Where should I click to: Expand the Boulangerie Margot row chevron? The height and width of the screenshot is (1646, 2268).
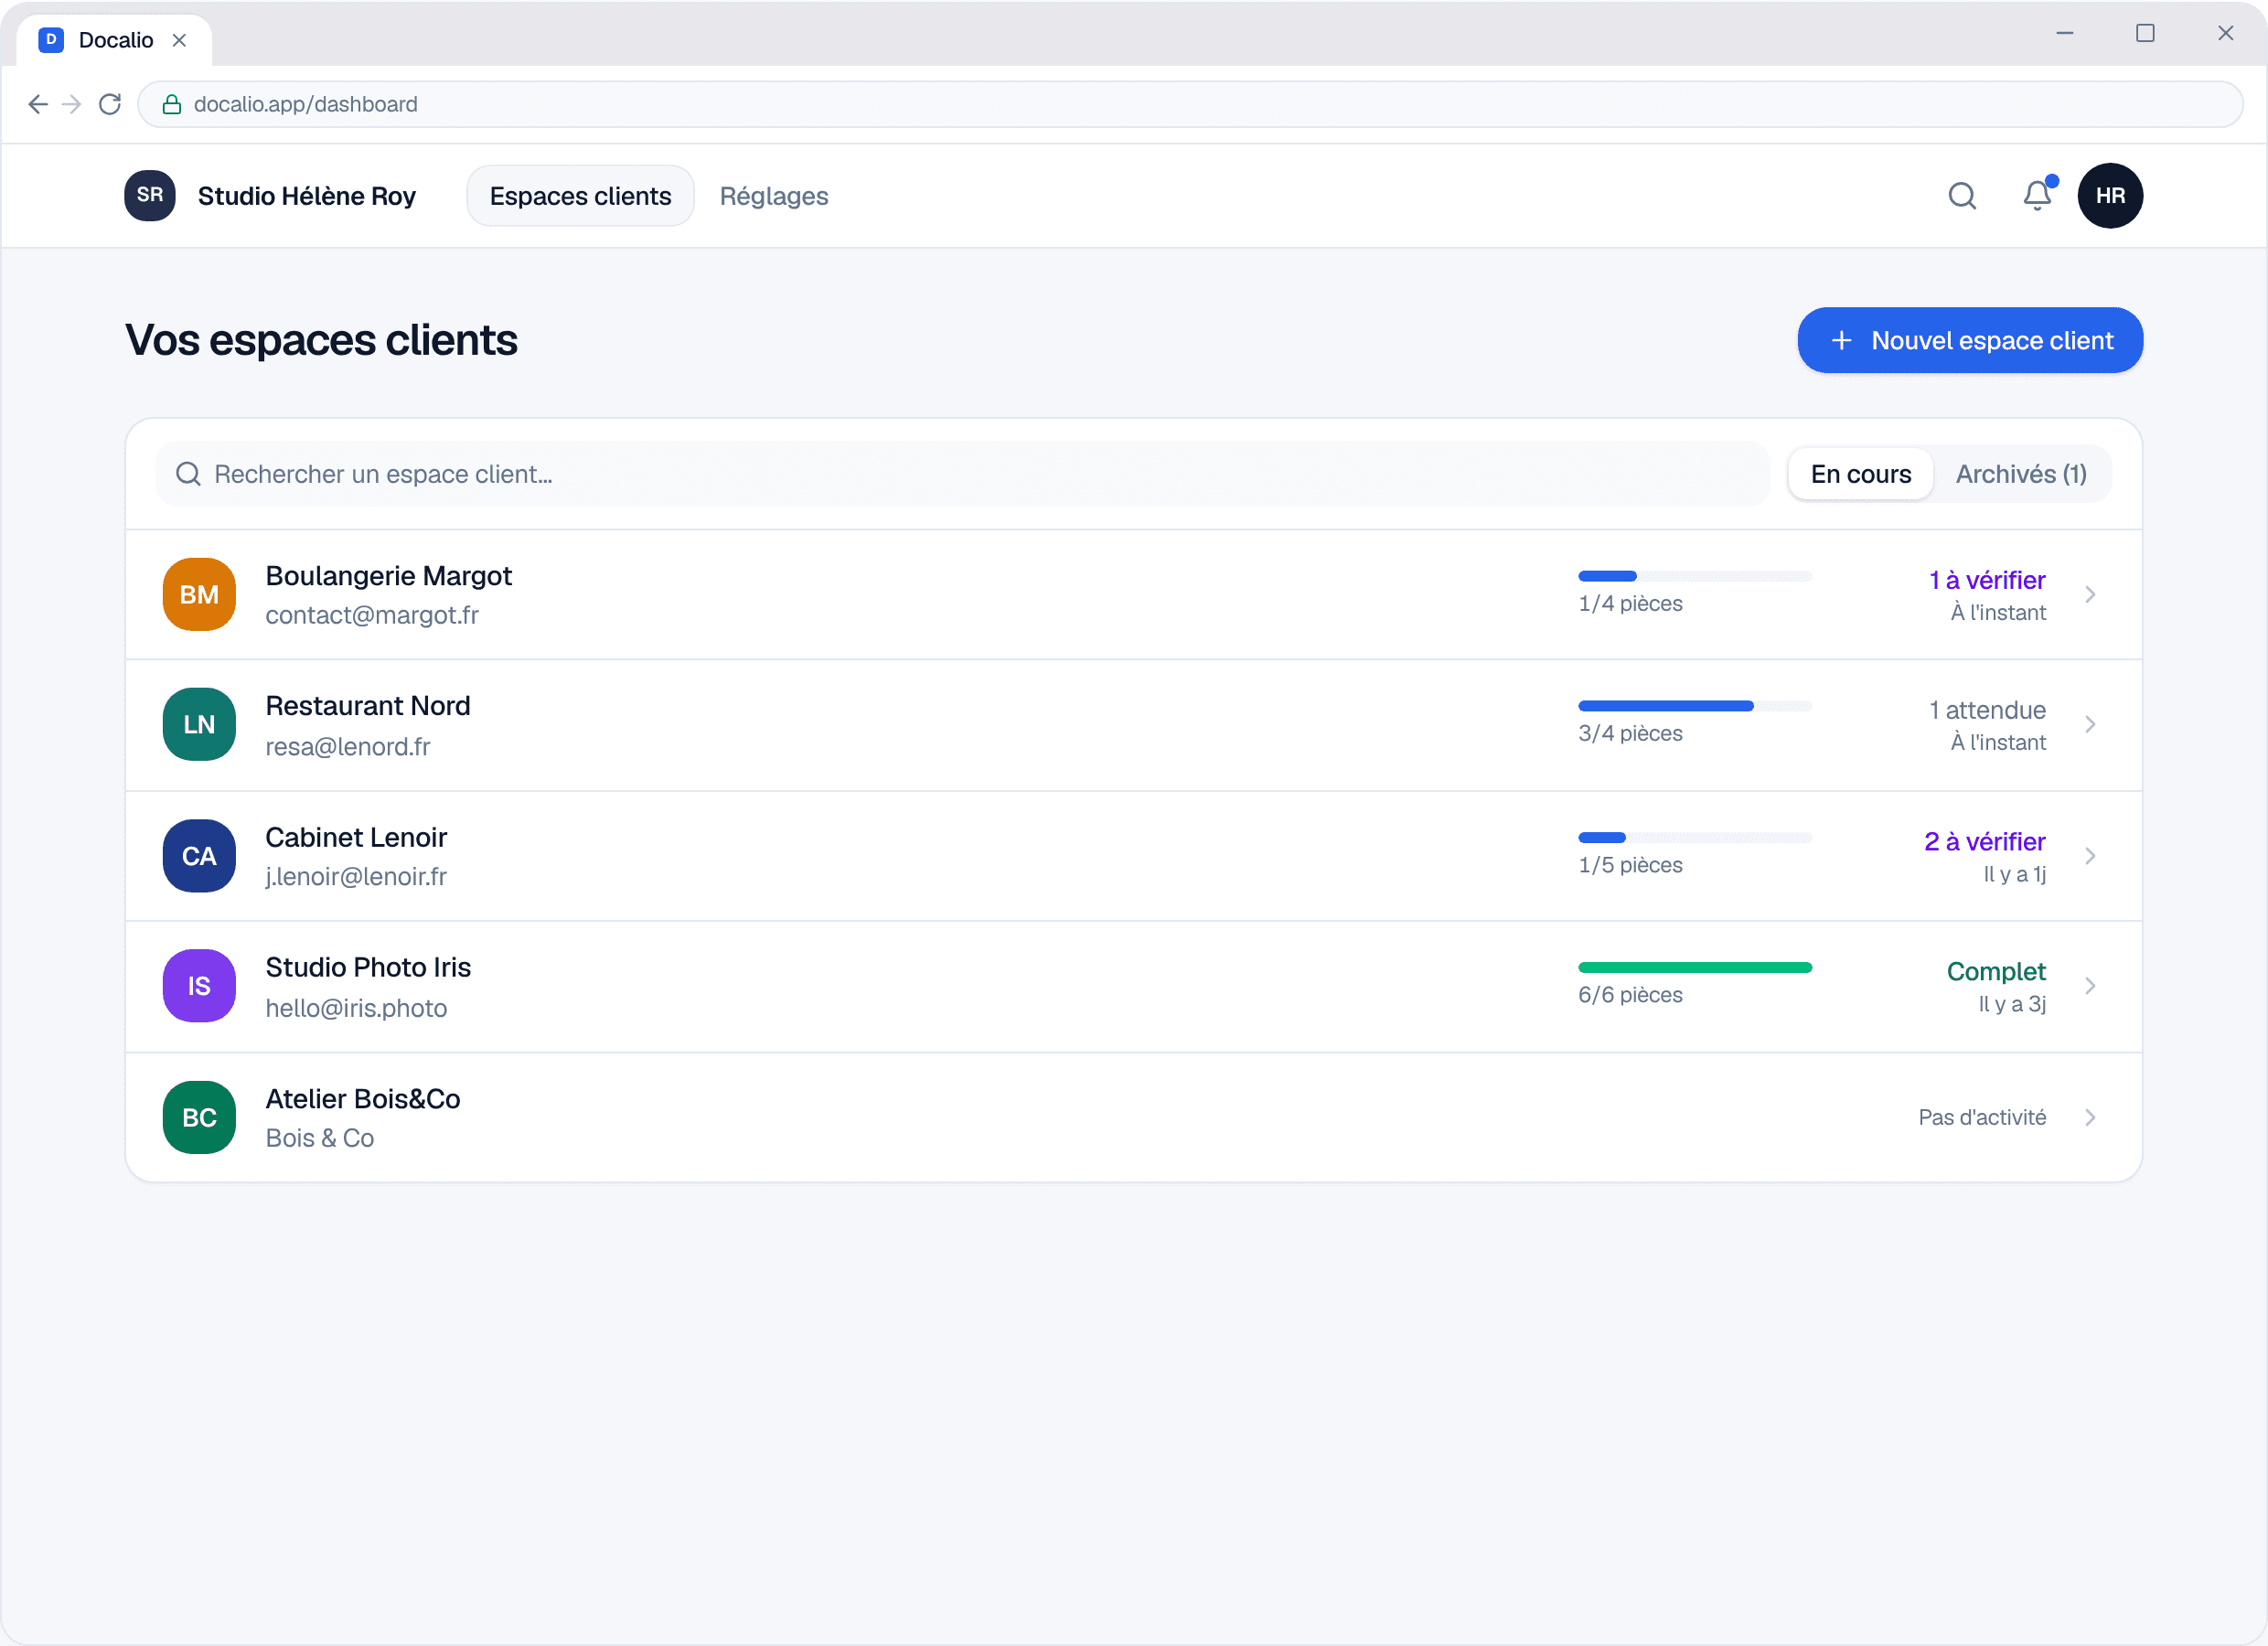(2090, 594)
